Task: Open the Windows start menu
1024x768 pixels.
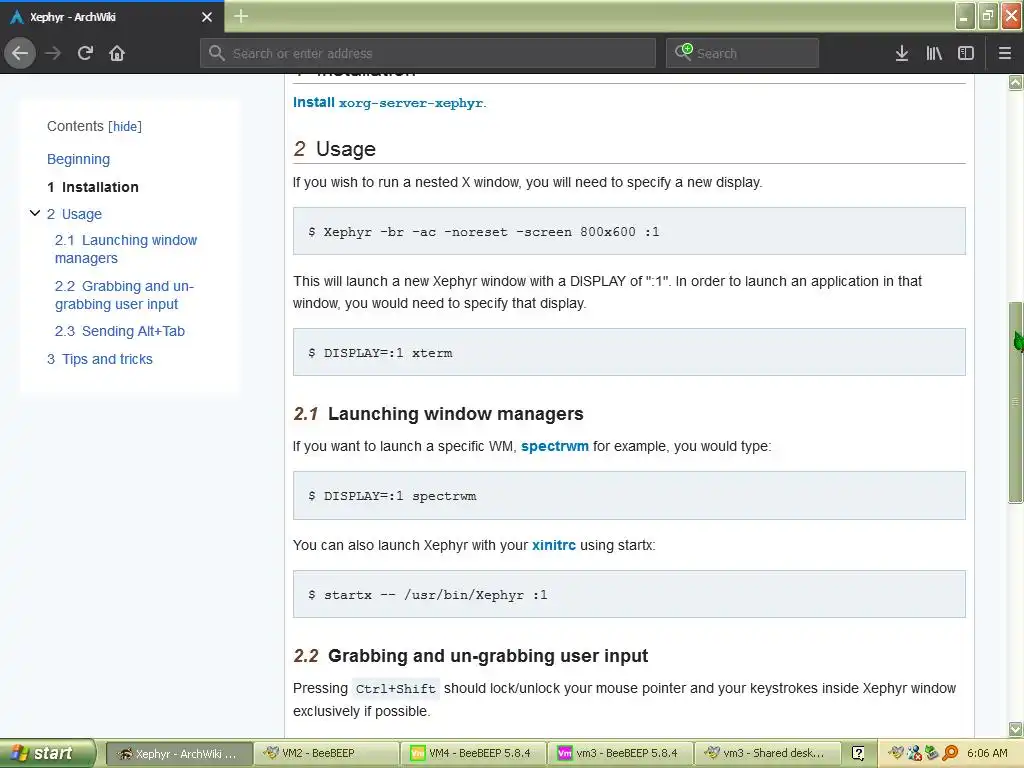Action: pyautogui.click(x=46, y=753)
